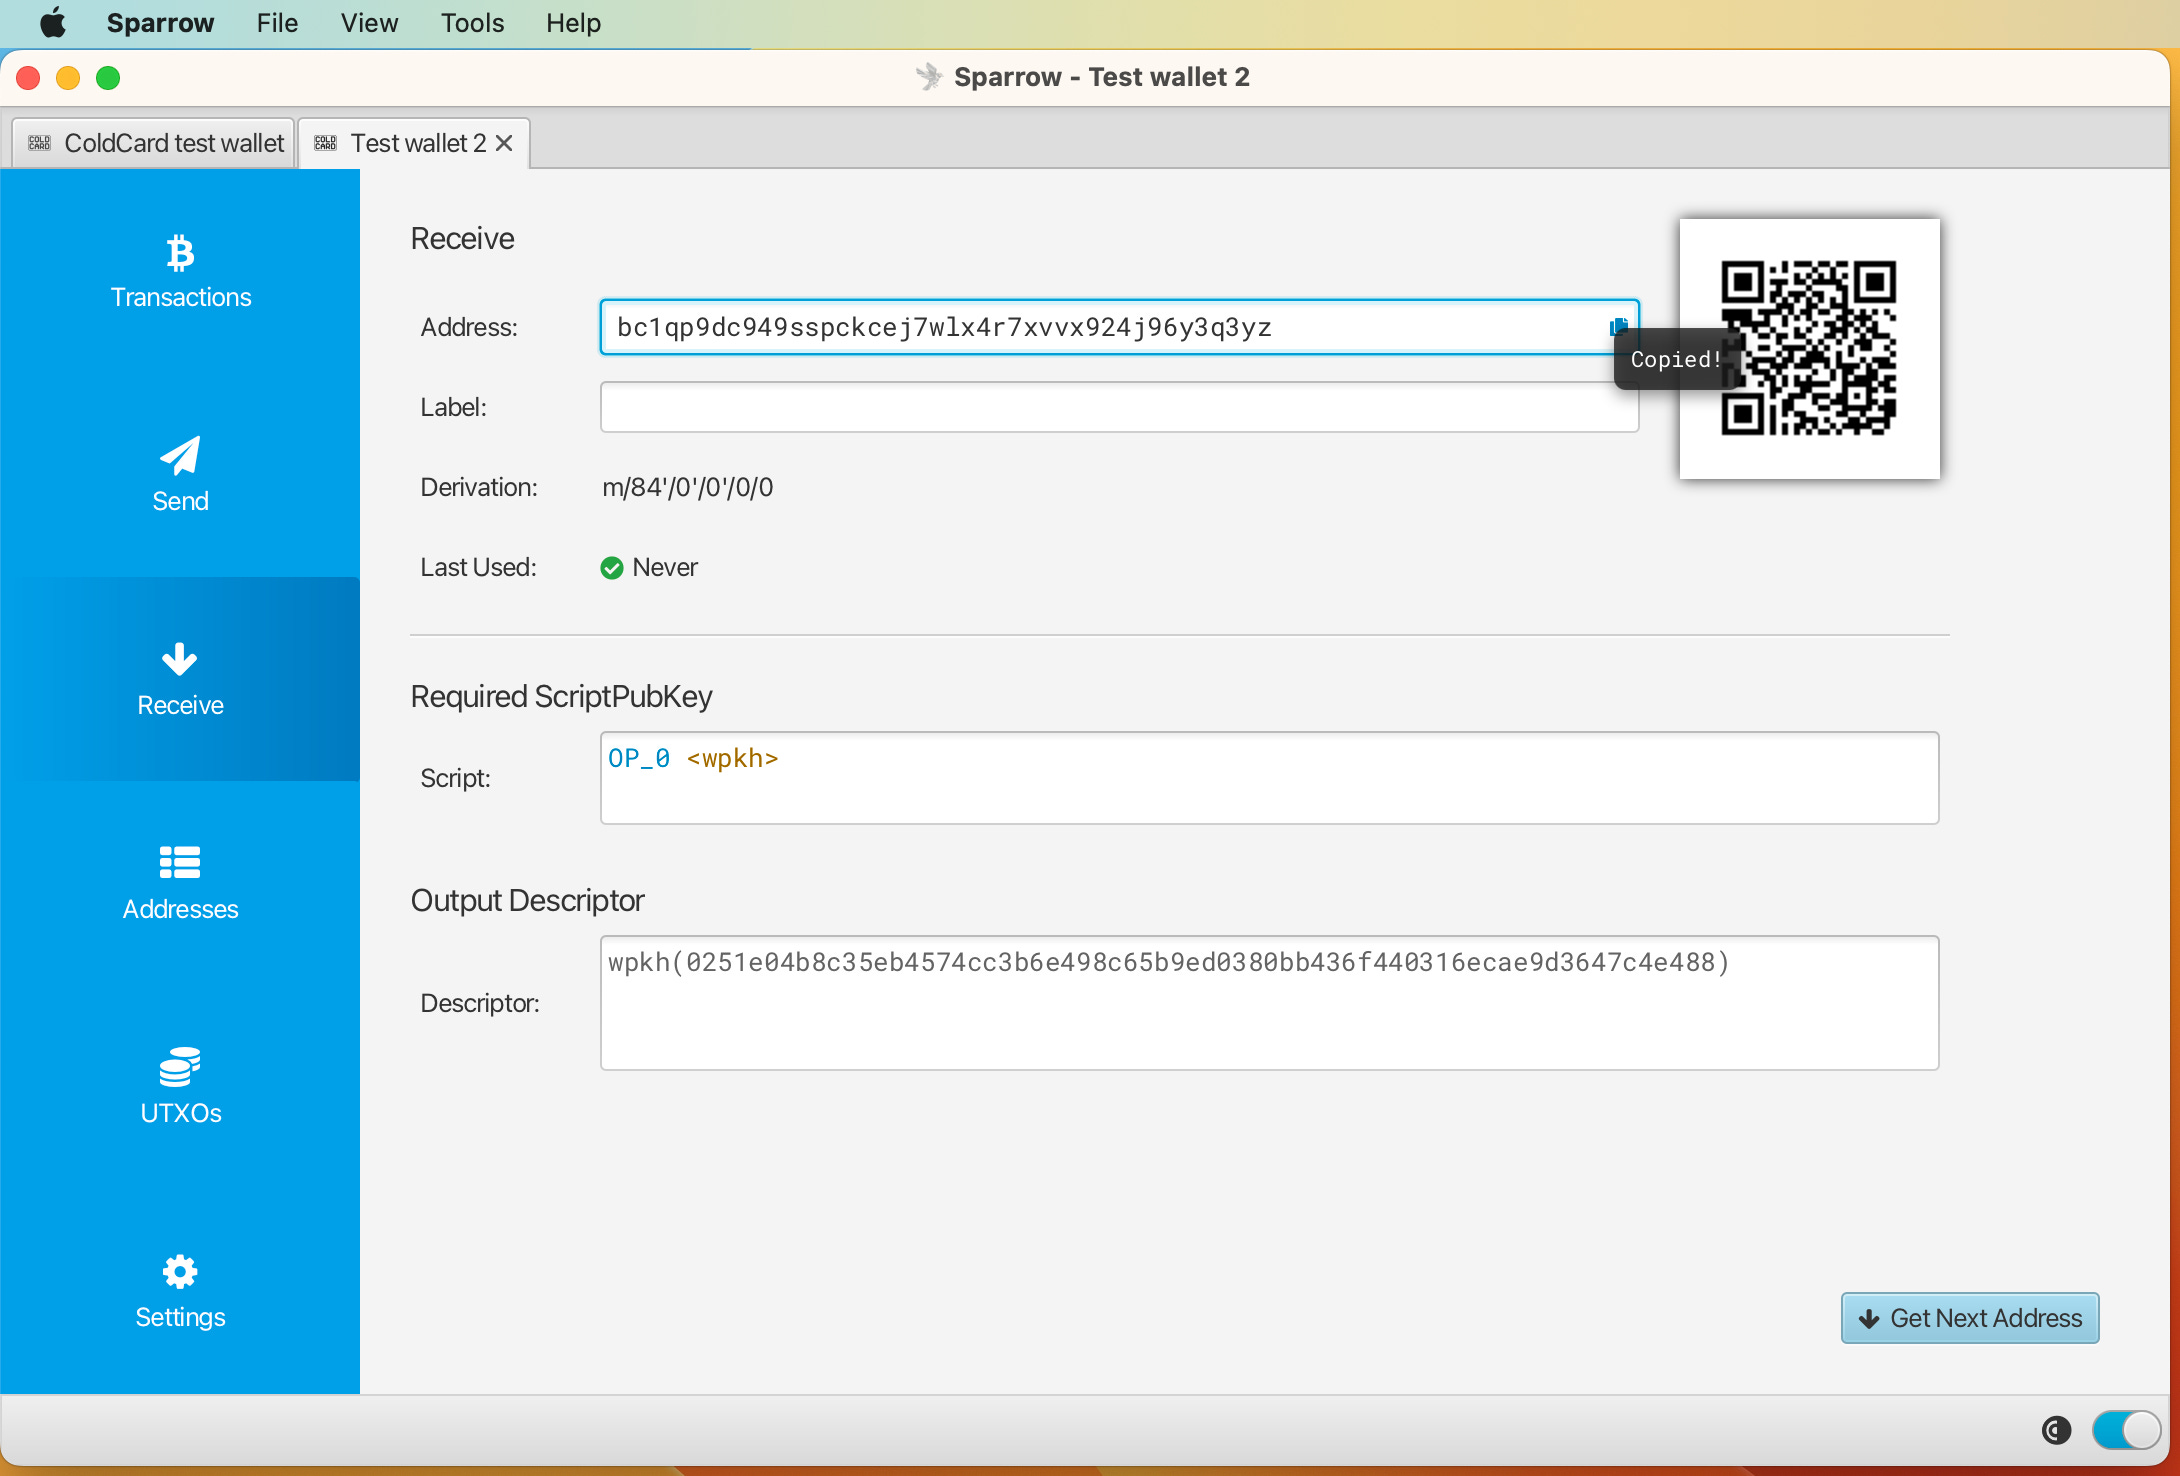This screenshot has height=1476, width=2180.
Task: Click the Tor/connection status icon in the status bar
Action: point(2056,1430)
